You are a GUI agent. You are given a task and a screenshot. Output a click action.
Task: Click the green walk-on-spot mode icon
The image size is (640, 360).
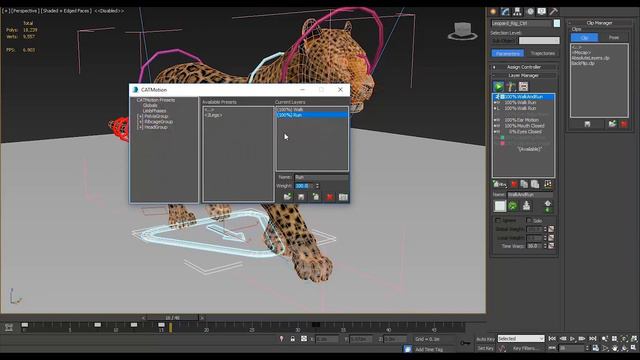(x=513, y=206)
